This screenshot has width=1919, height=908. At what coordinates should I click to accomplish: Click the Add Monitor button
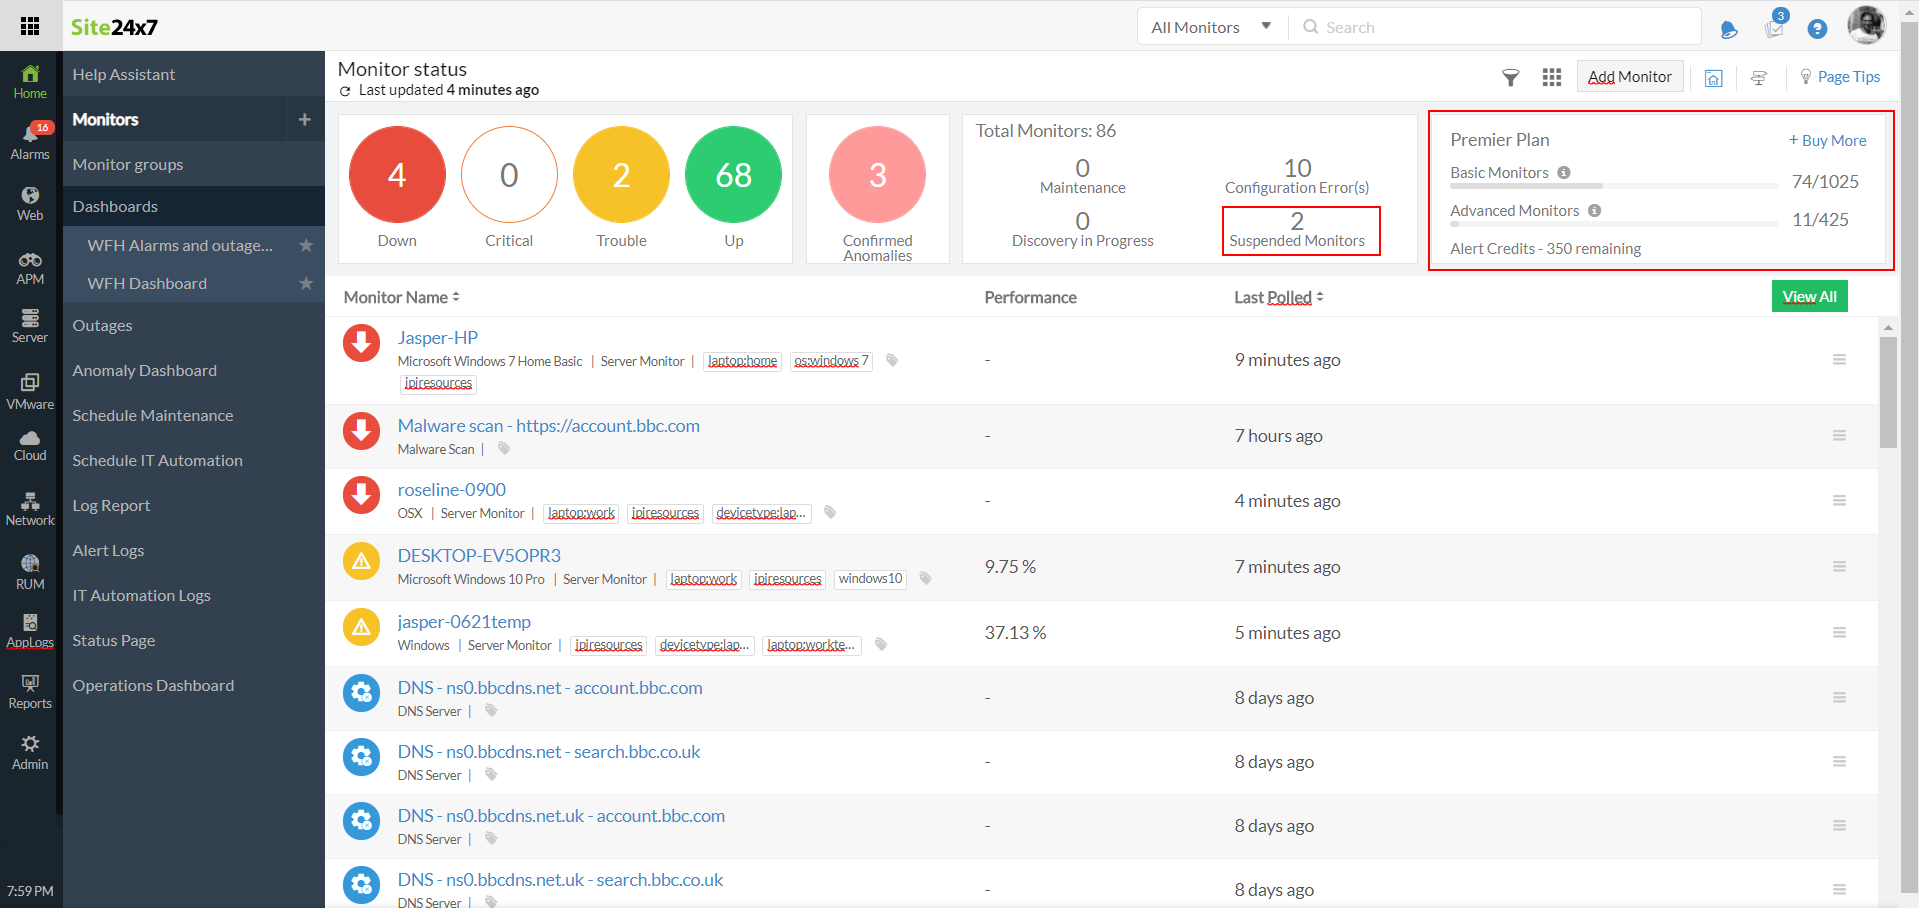1630,77
